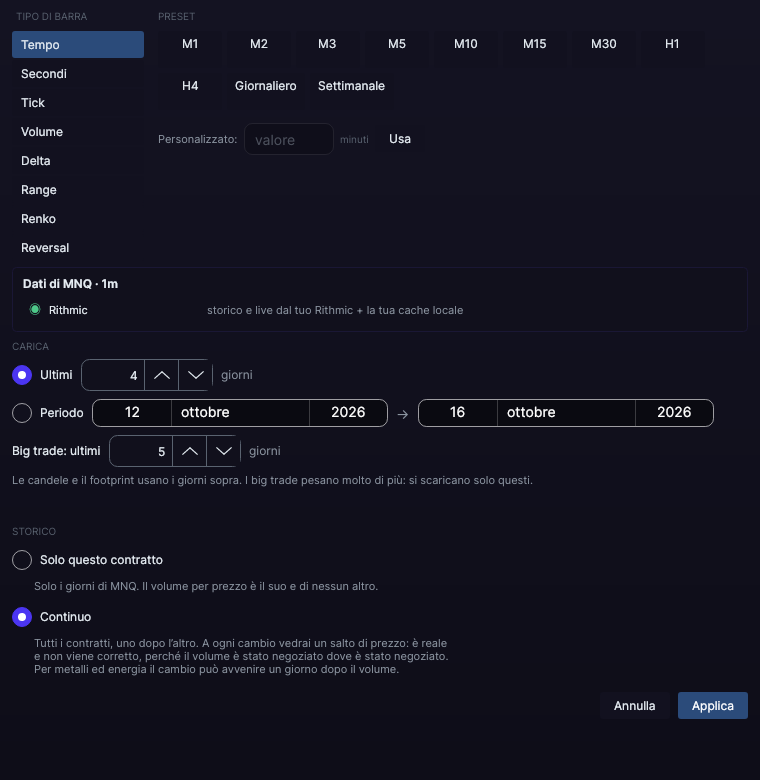
Task: Select the Giornaliero preset
Action: 266,86
